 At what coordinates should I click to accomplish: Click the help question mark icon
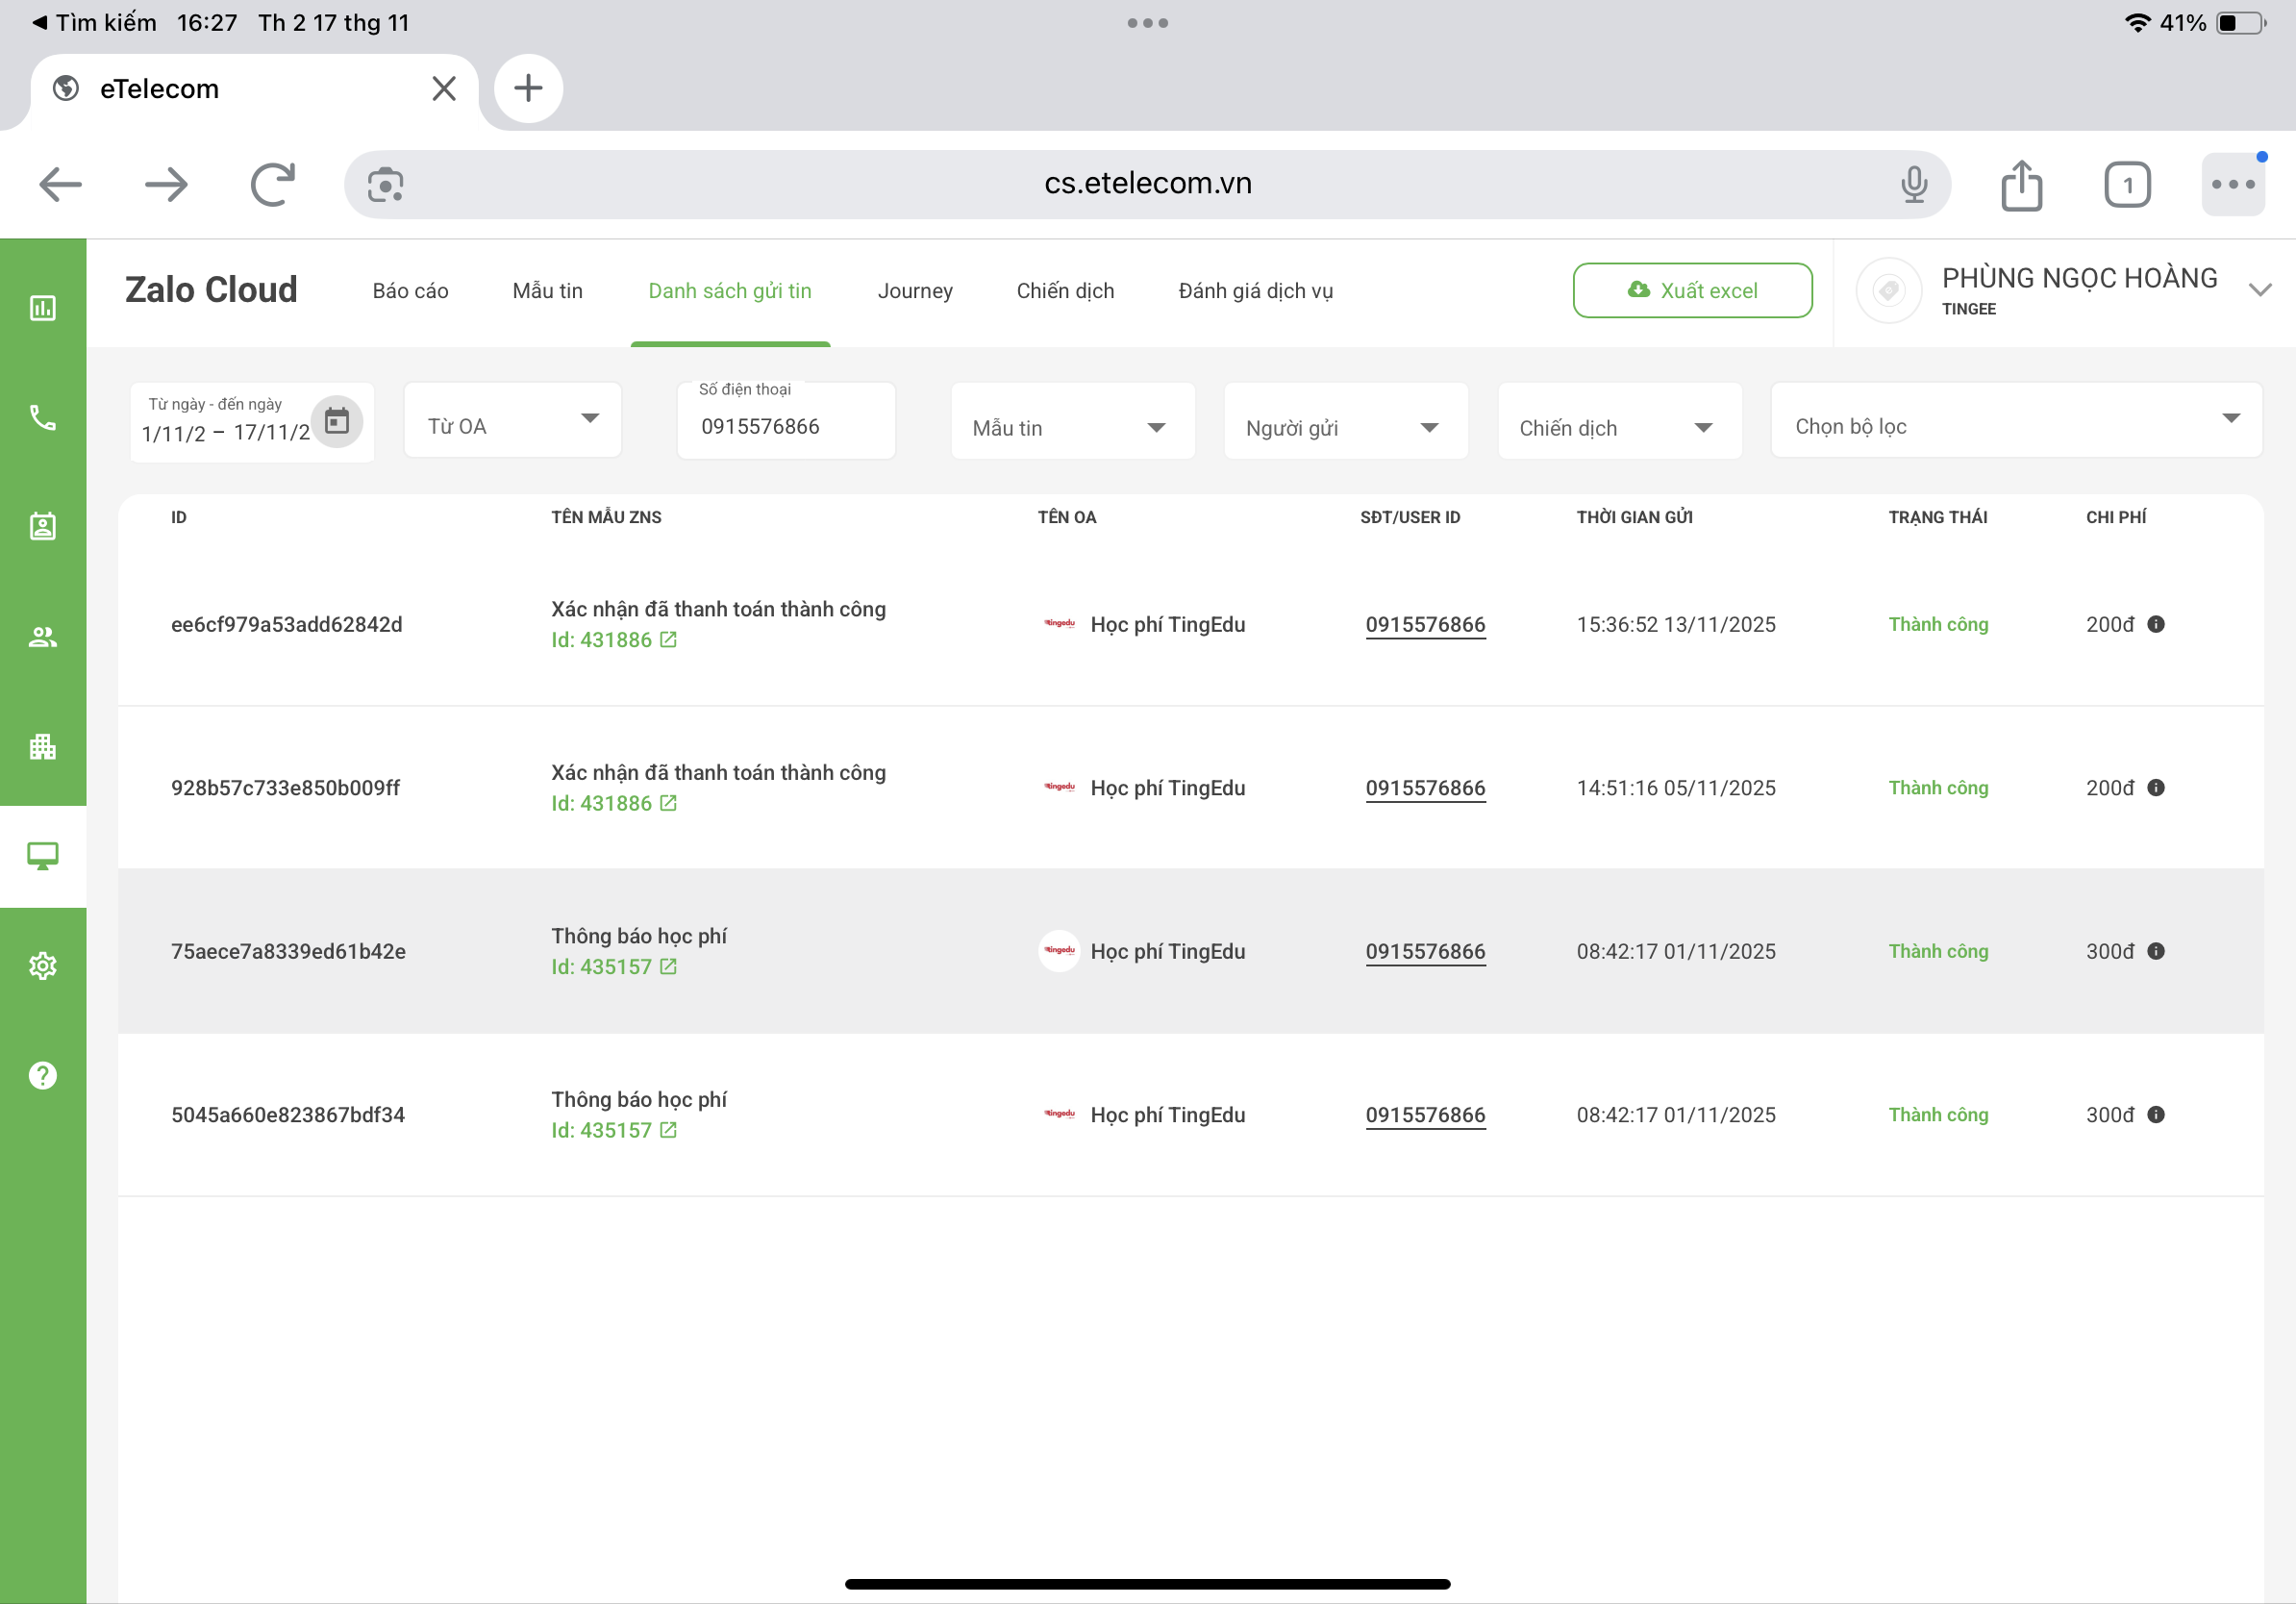[x=42, y=1075]
